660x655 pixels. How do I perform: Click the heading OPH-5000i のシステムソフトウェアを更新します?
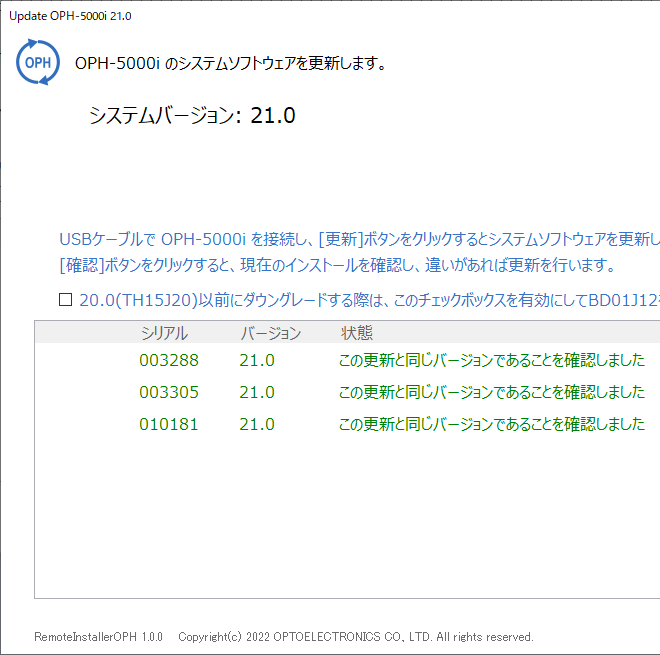point(230,63)
